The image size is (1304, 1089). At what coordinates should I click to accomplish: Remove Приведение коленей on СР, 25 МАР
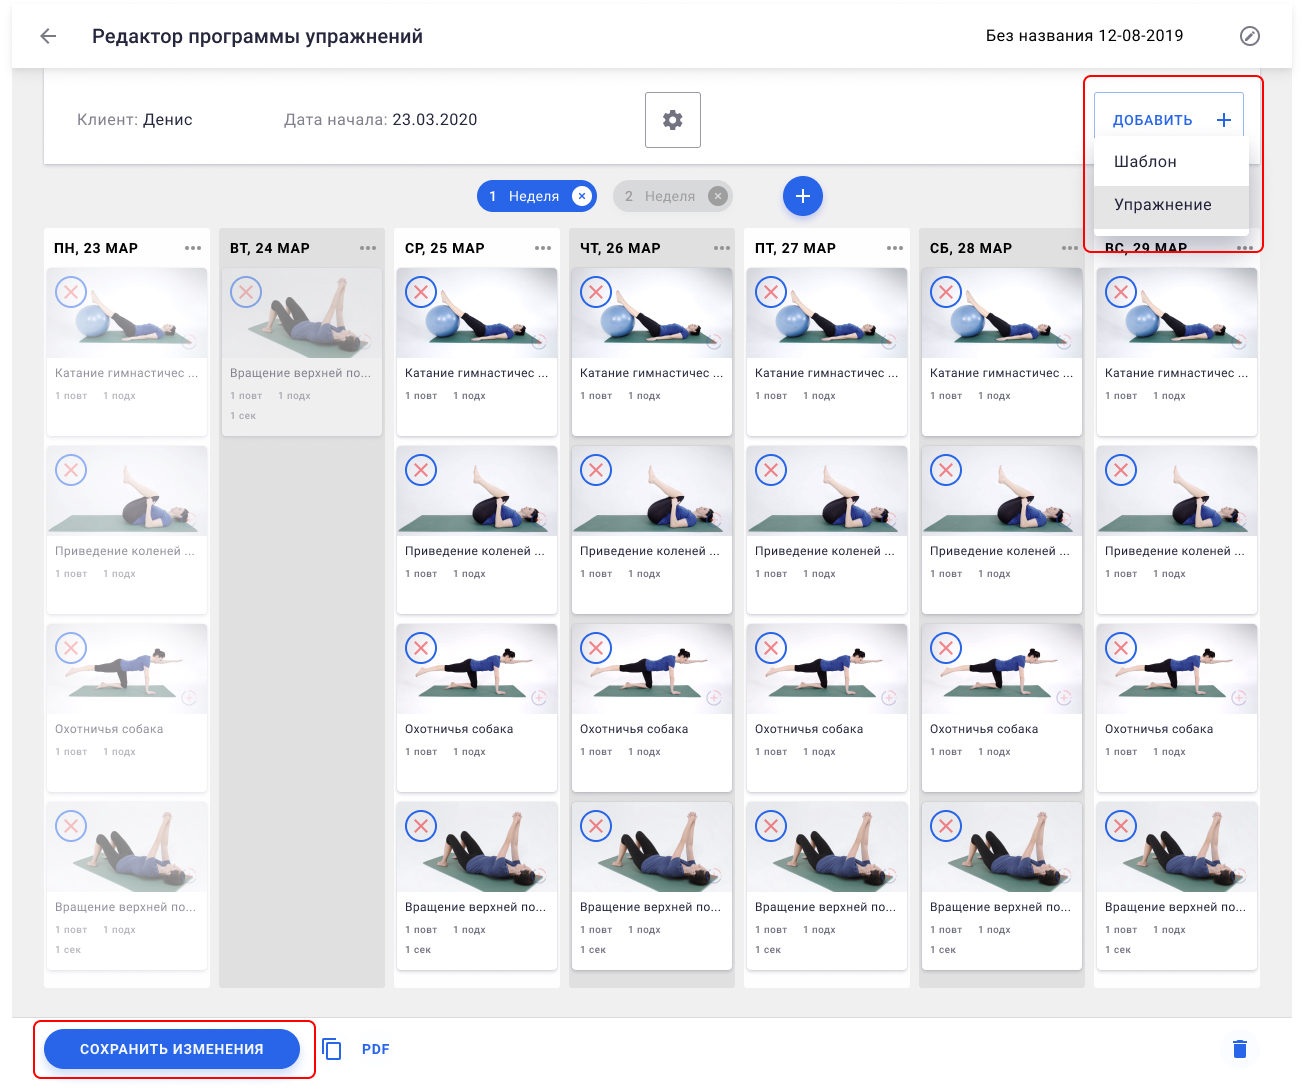[x=421, y=470]
